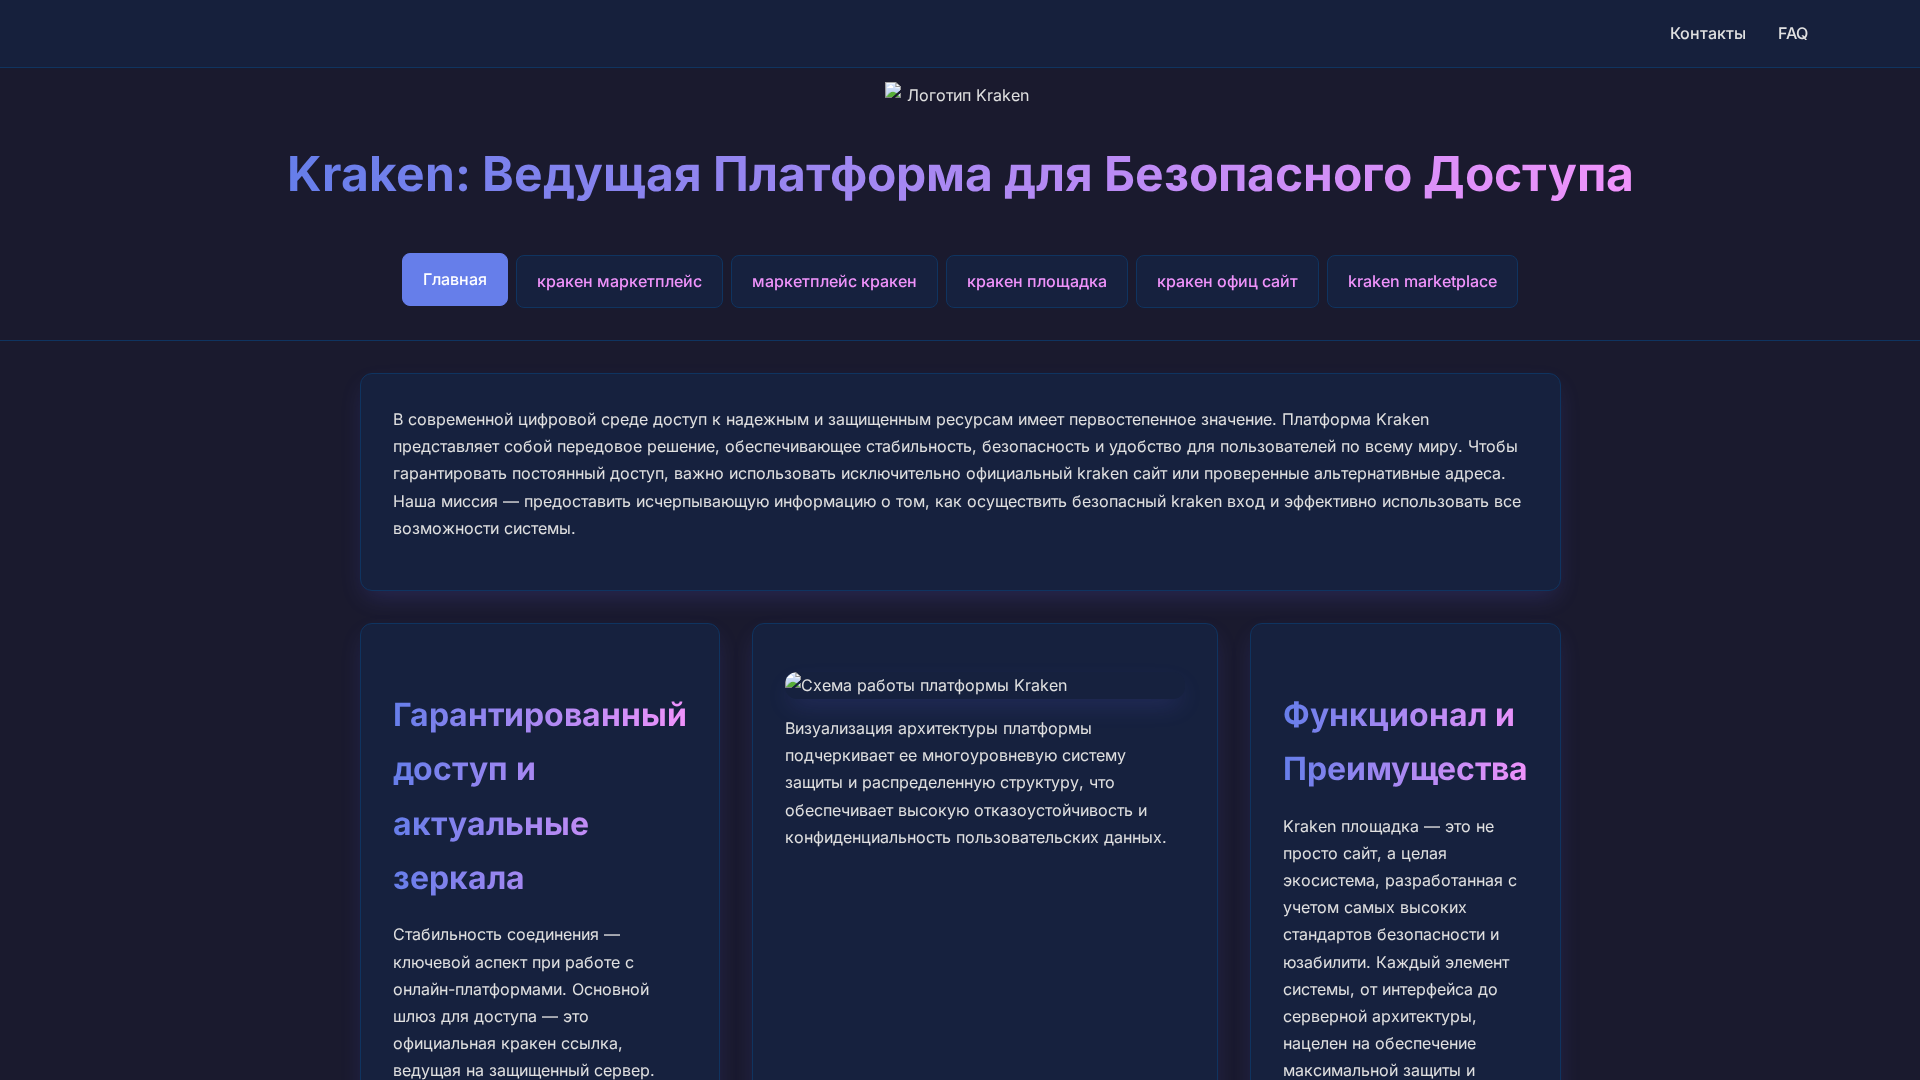Select the Главная tab

click(455, 280)
